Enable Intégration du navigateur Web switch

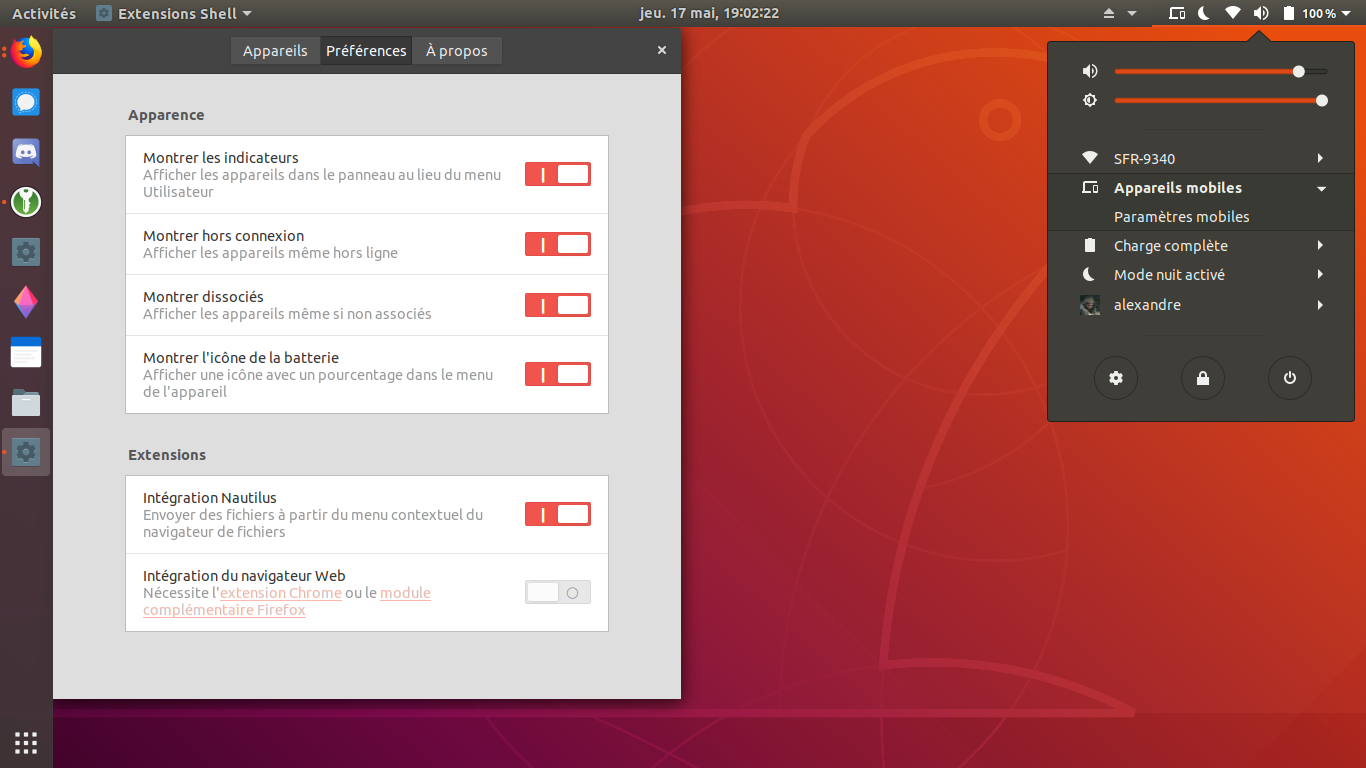pos(558,592)
